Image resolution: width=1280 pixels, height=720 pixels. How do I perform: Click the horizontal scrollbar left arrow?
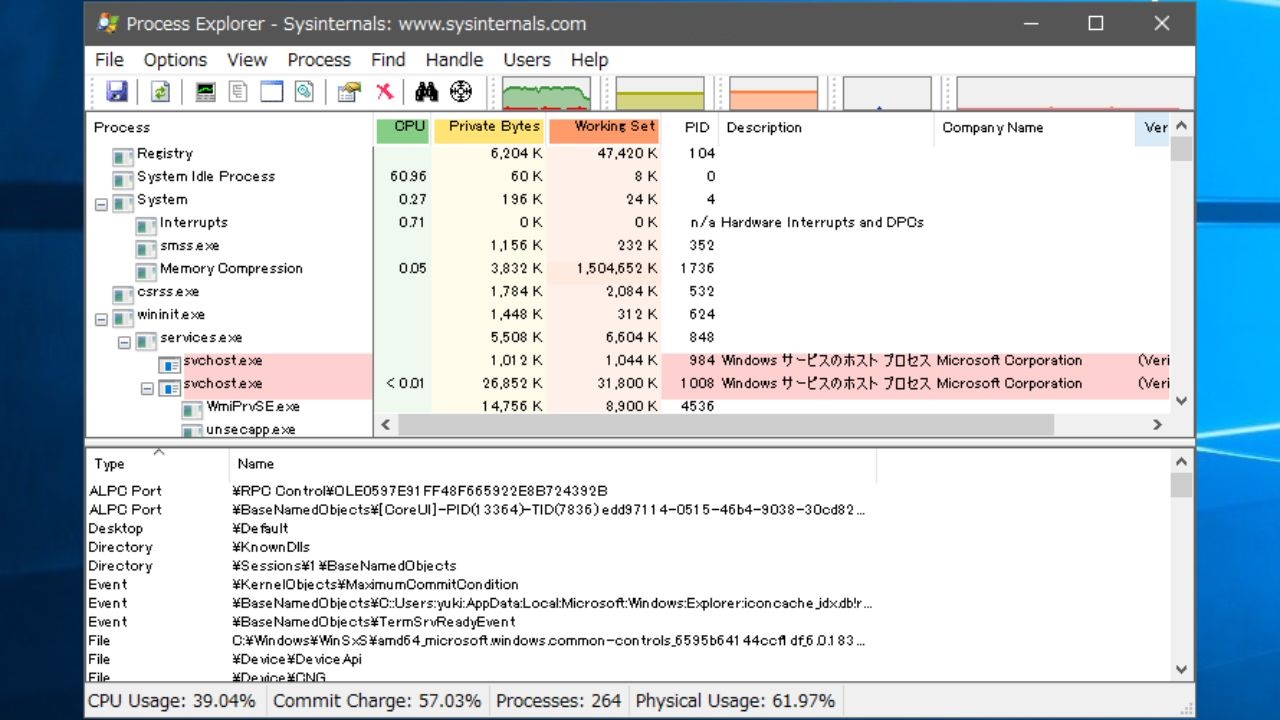coord(386,424)
